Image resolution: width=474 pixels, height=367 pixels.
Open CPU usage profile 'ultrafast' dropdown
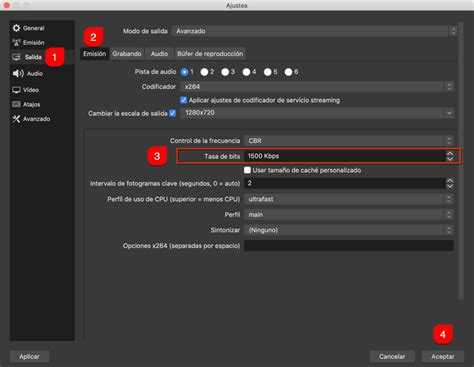(349, 199)
